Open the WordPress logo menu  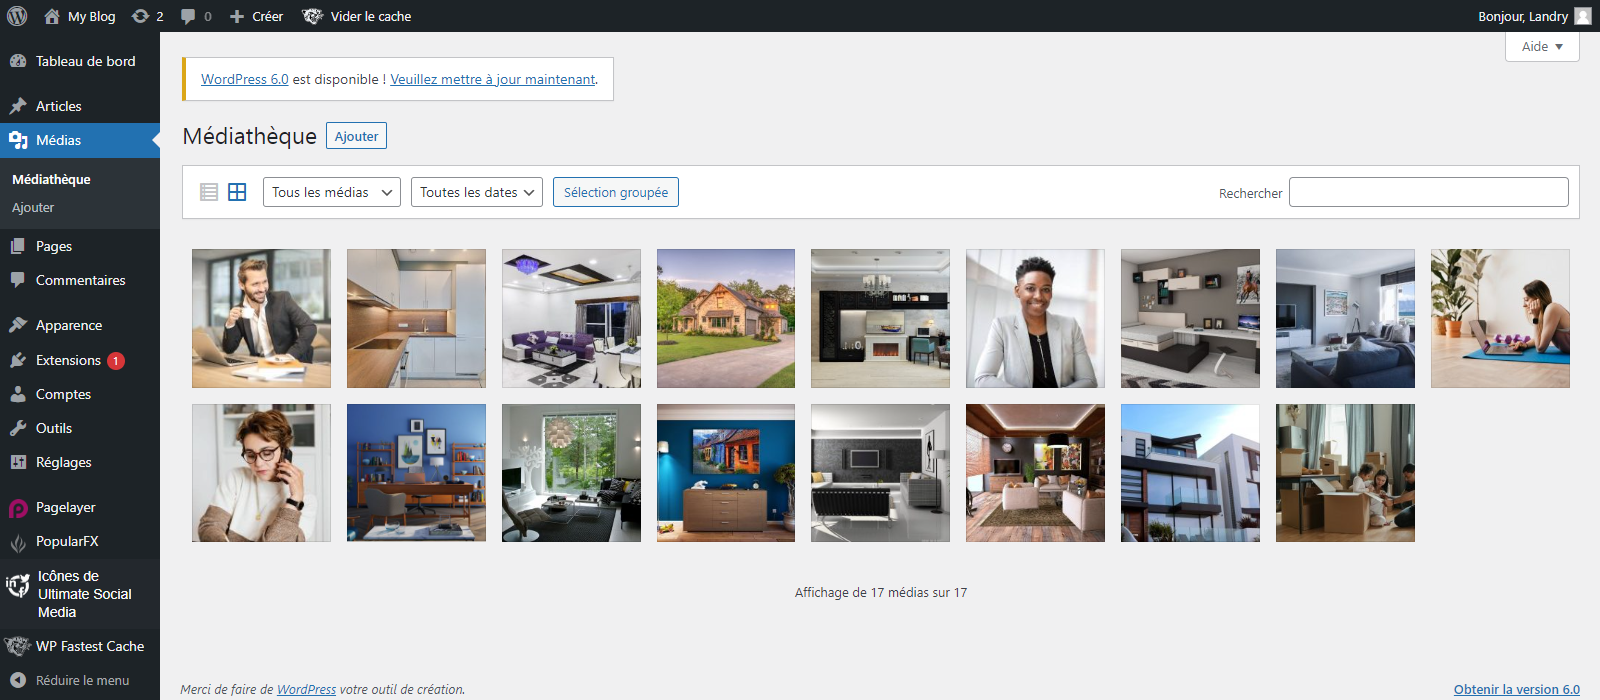[17, 16]
